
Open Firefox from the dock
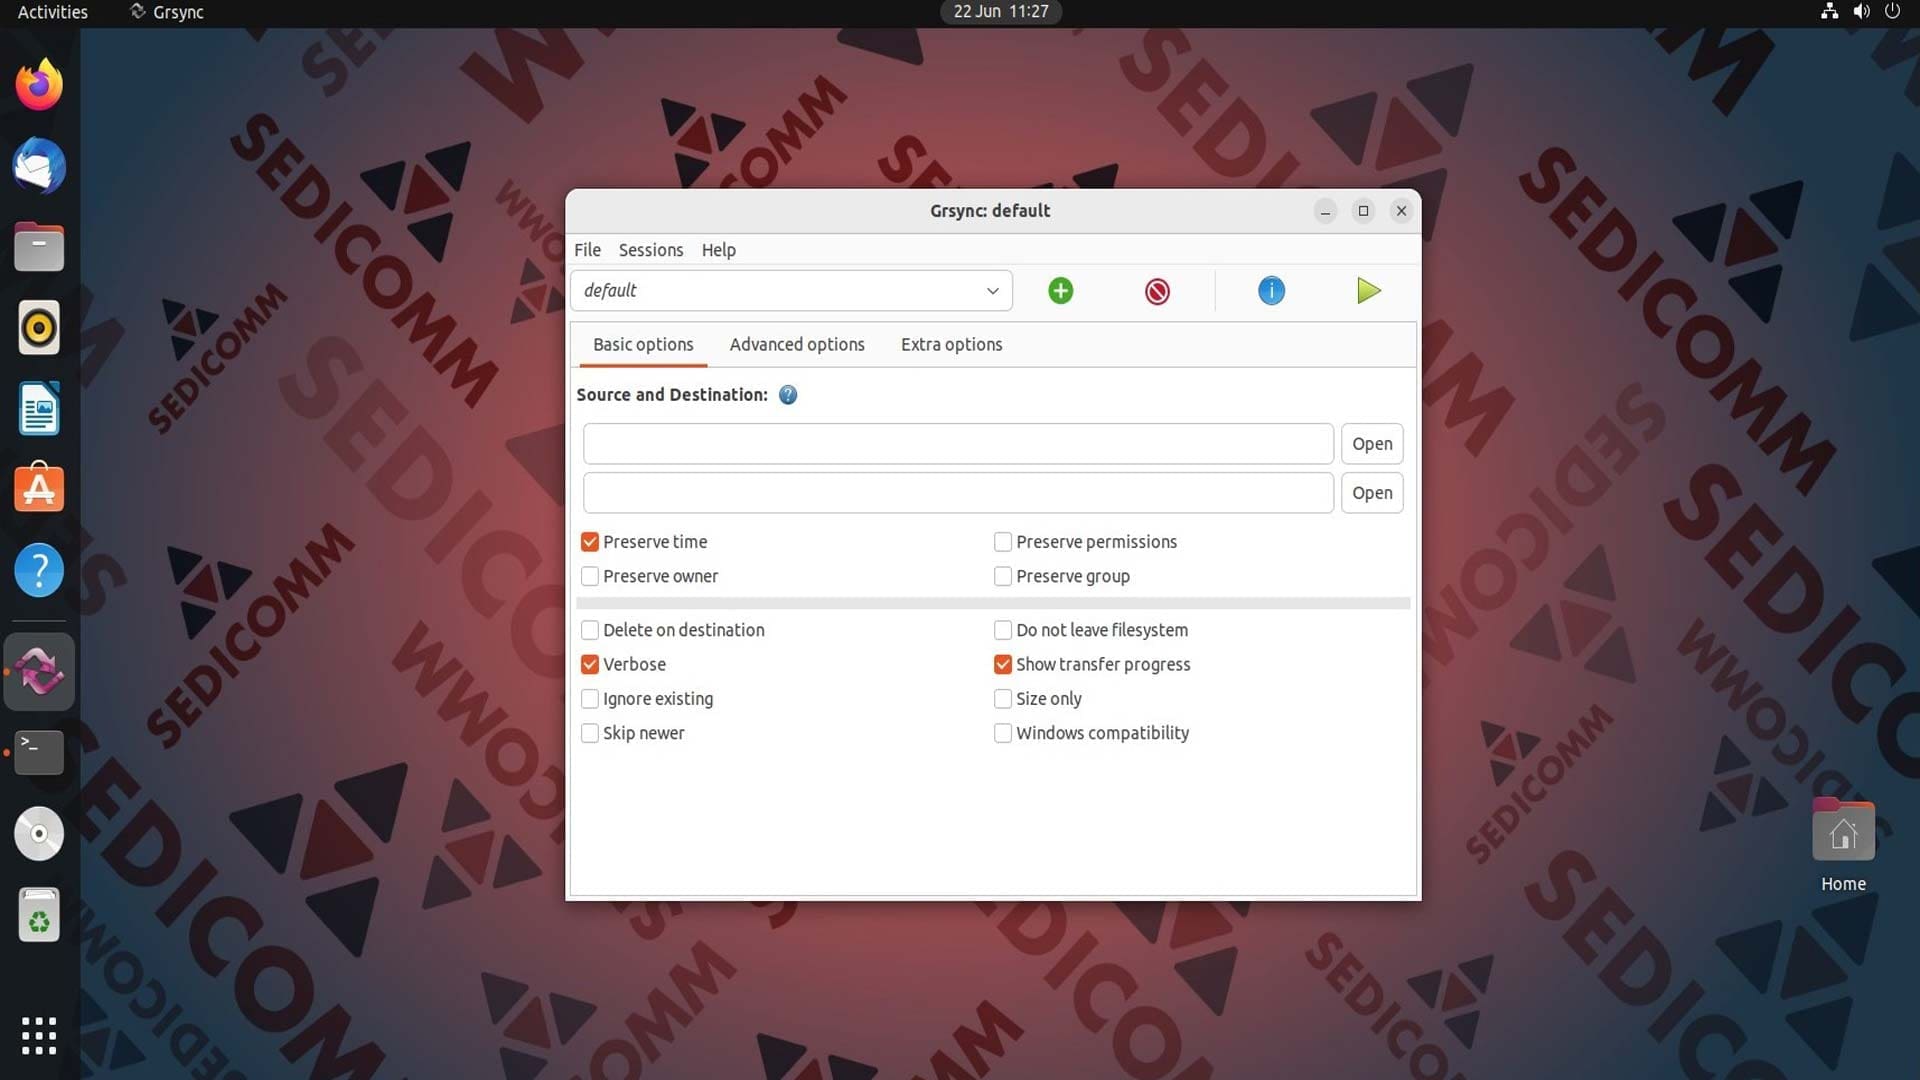(39, 85)
